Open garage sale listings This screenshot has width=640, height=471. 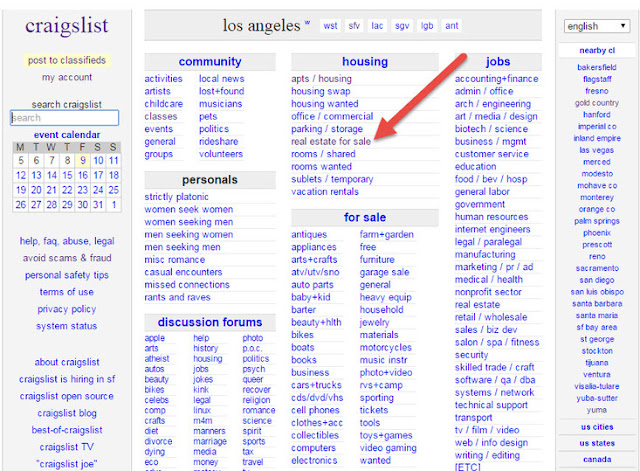pyautogui.click(x=384, y=272)
